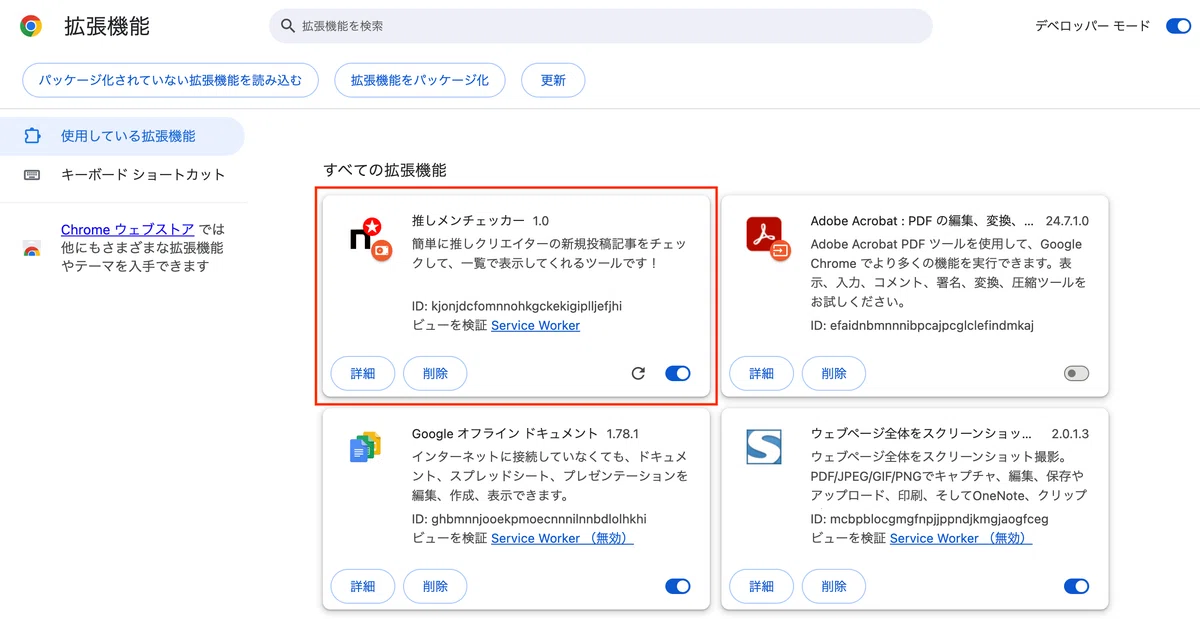Click the 更新 button

(553, 80)
